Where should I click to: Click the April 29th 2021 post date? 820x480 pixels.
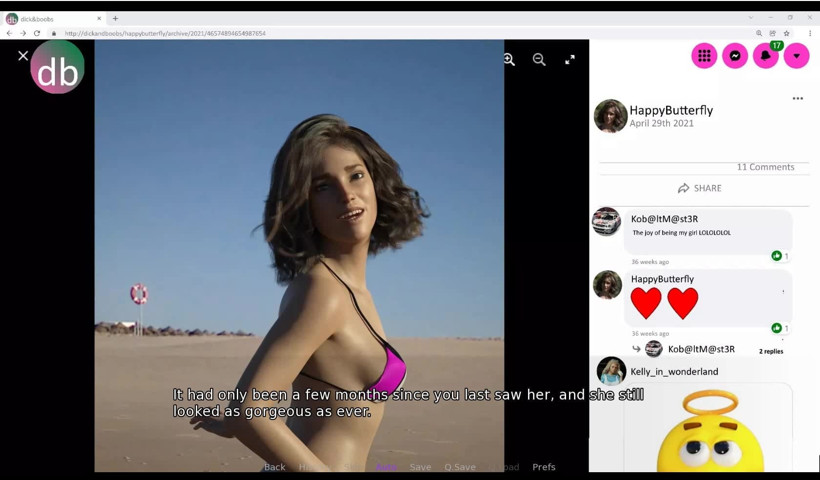point(662,123)
